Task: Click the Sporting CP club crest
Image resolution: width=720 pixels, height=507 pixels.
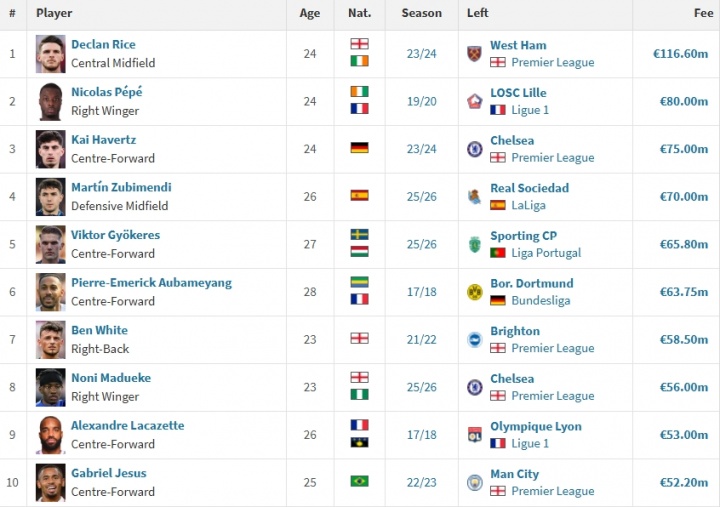Action: click(x=474, y=244)
